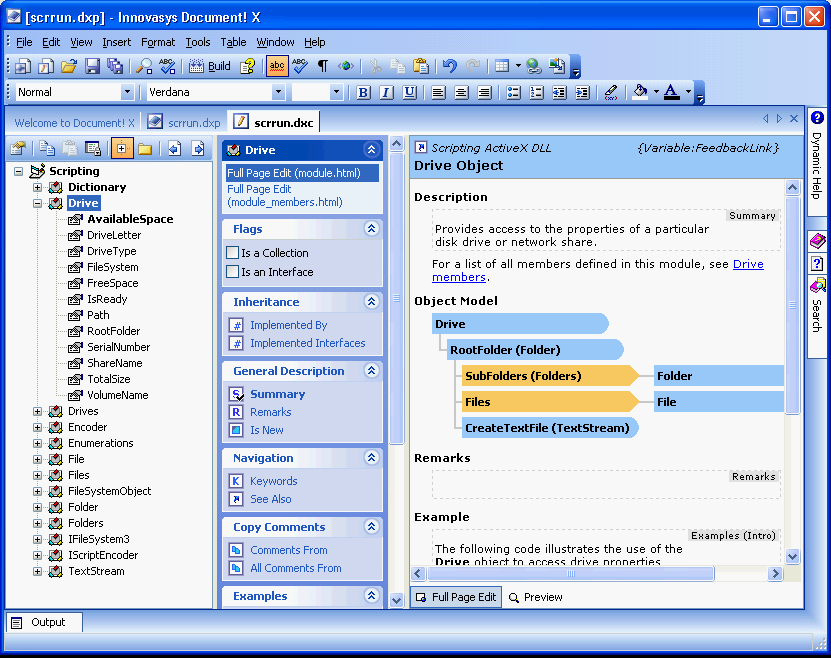Click the horizontal scrollbar in the editor pane

[571, 573]
